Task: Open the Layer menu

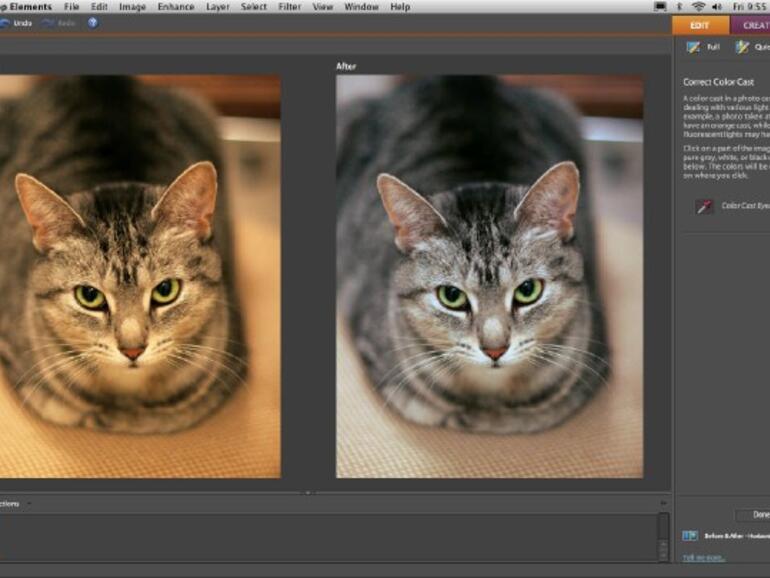Action: 217,7
